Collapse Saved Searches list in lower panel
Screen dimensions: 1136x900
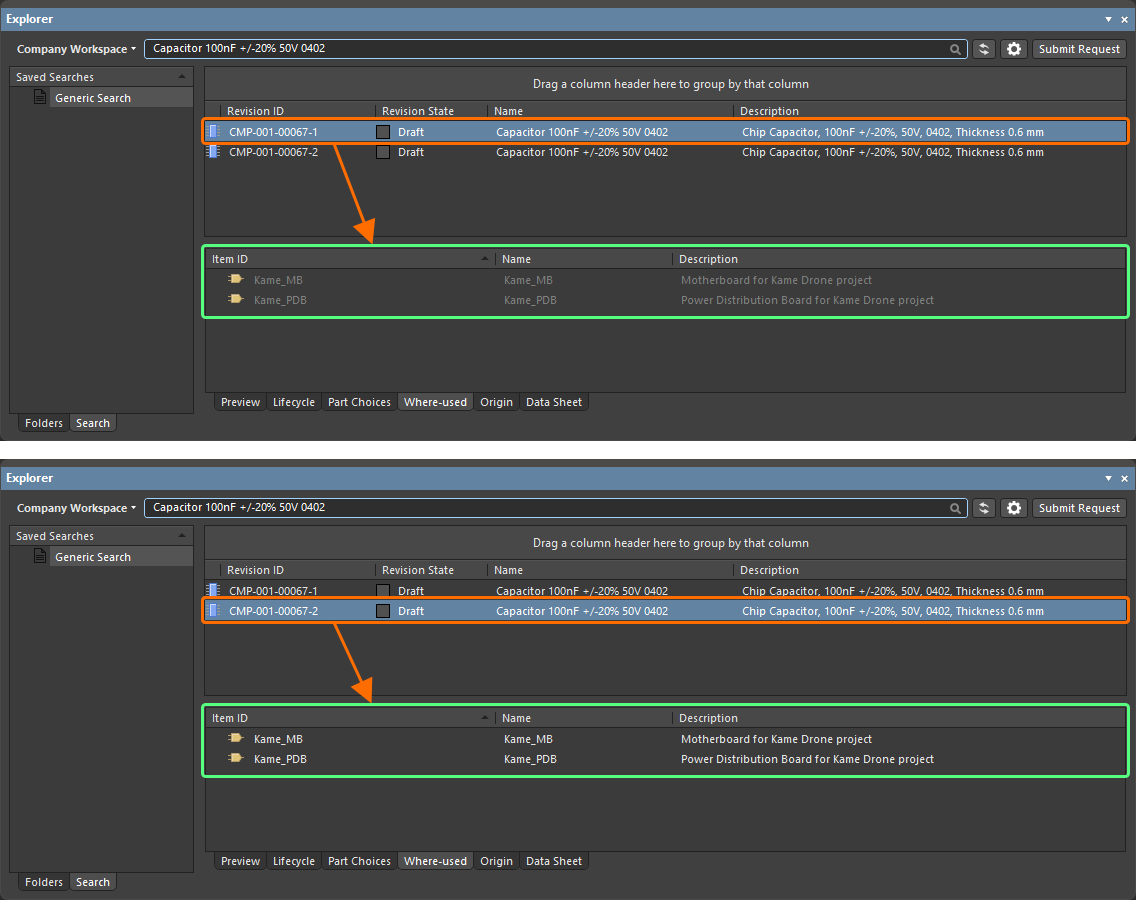(x=181, y=536)
